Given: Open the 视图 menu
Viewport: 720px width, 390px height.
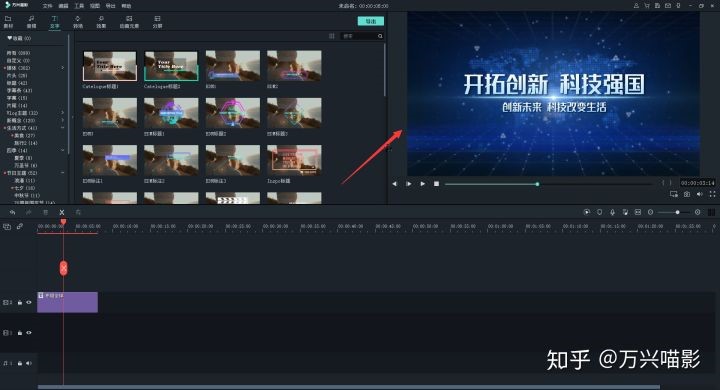Looking at the screenshot, I should (x=95, y=6).
